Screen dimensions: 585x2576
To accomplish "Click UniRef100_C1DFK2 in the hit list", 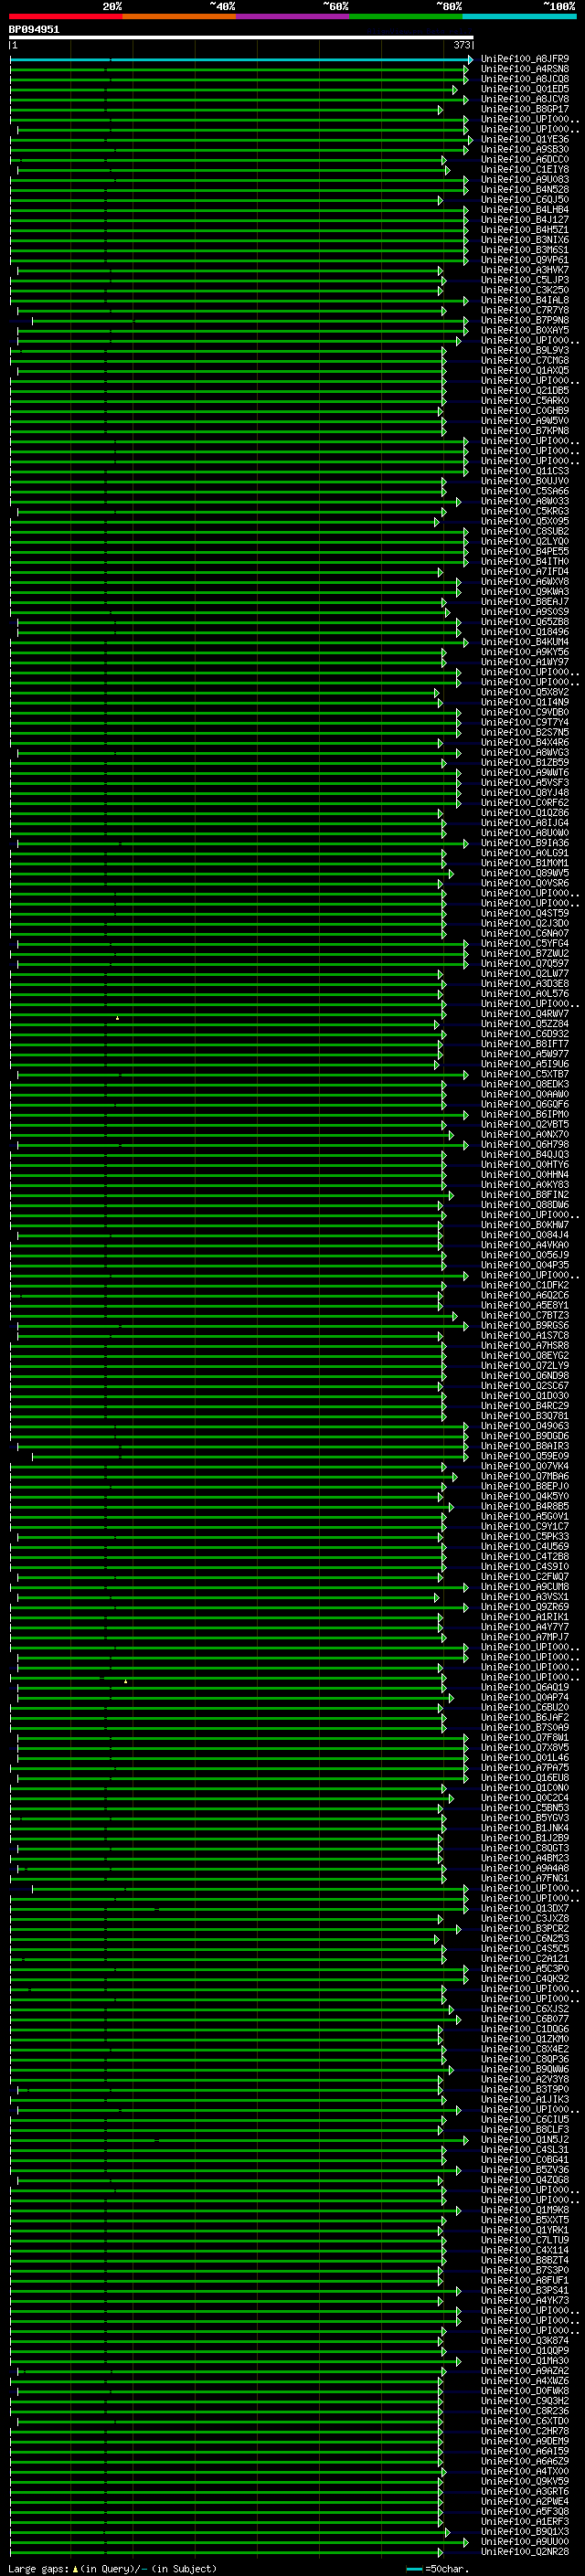I will 524,1285.
